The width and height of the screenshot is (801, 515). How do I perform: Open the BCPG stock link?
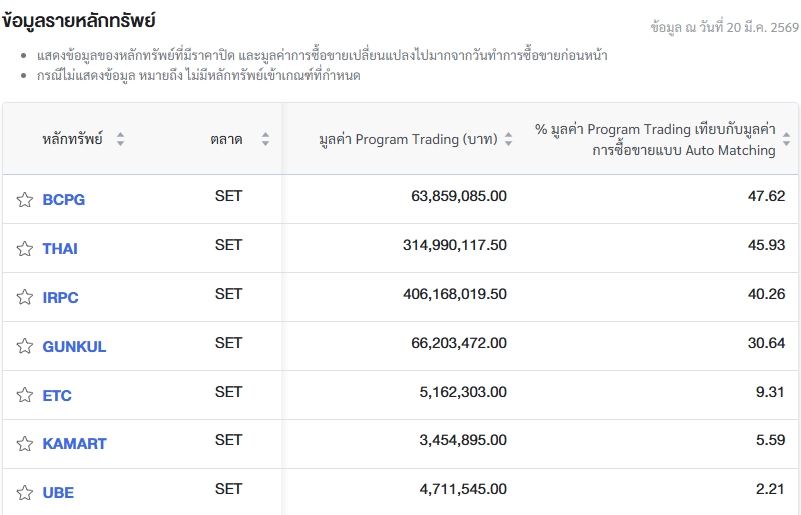click(x=64, y=200)
